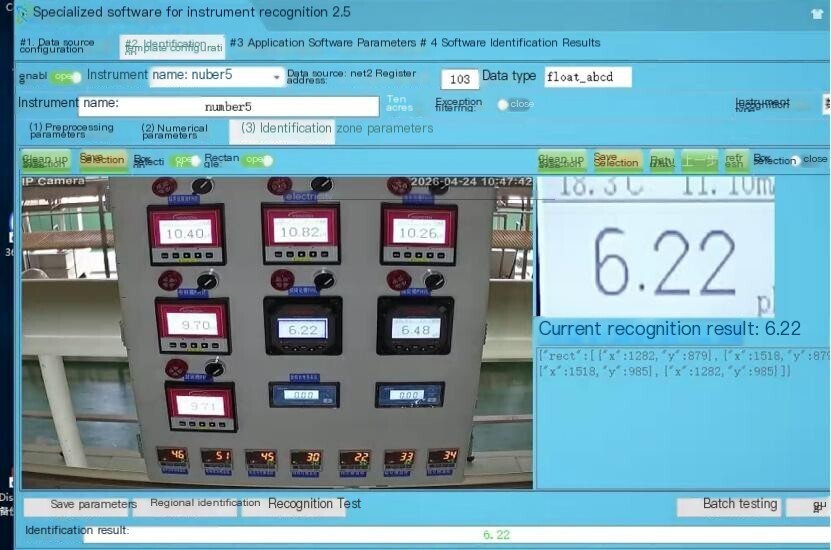Click the previous-step button beside refresh
Viewport: 831px width, 550px height.
(x=700, y=160)
